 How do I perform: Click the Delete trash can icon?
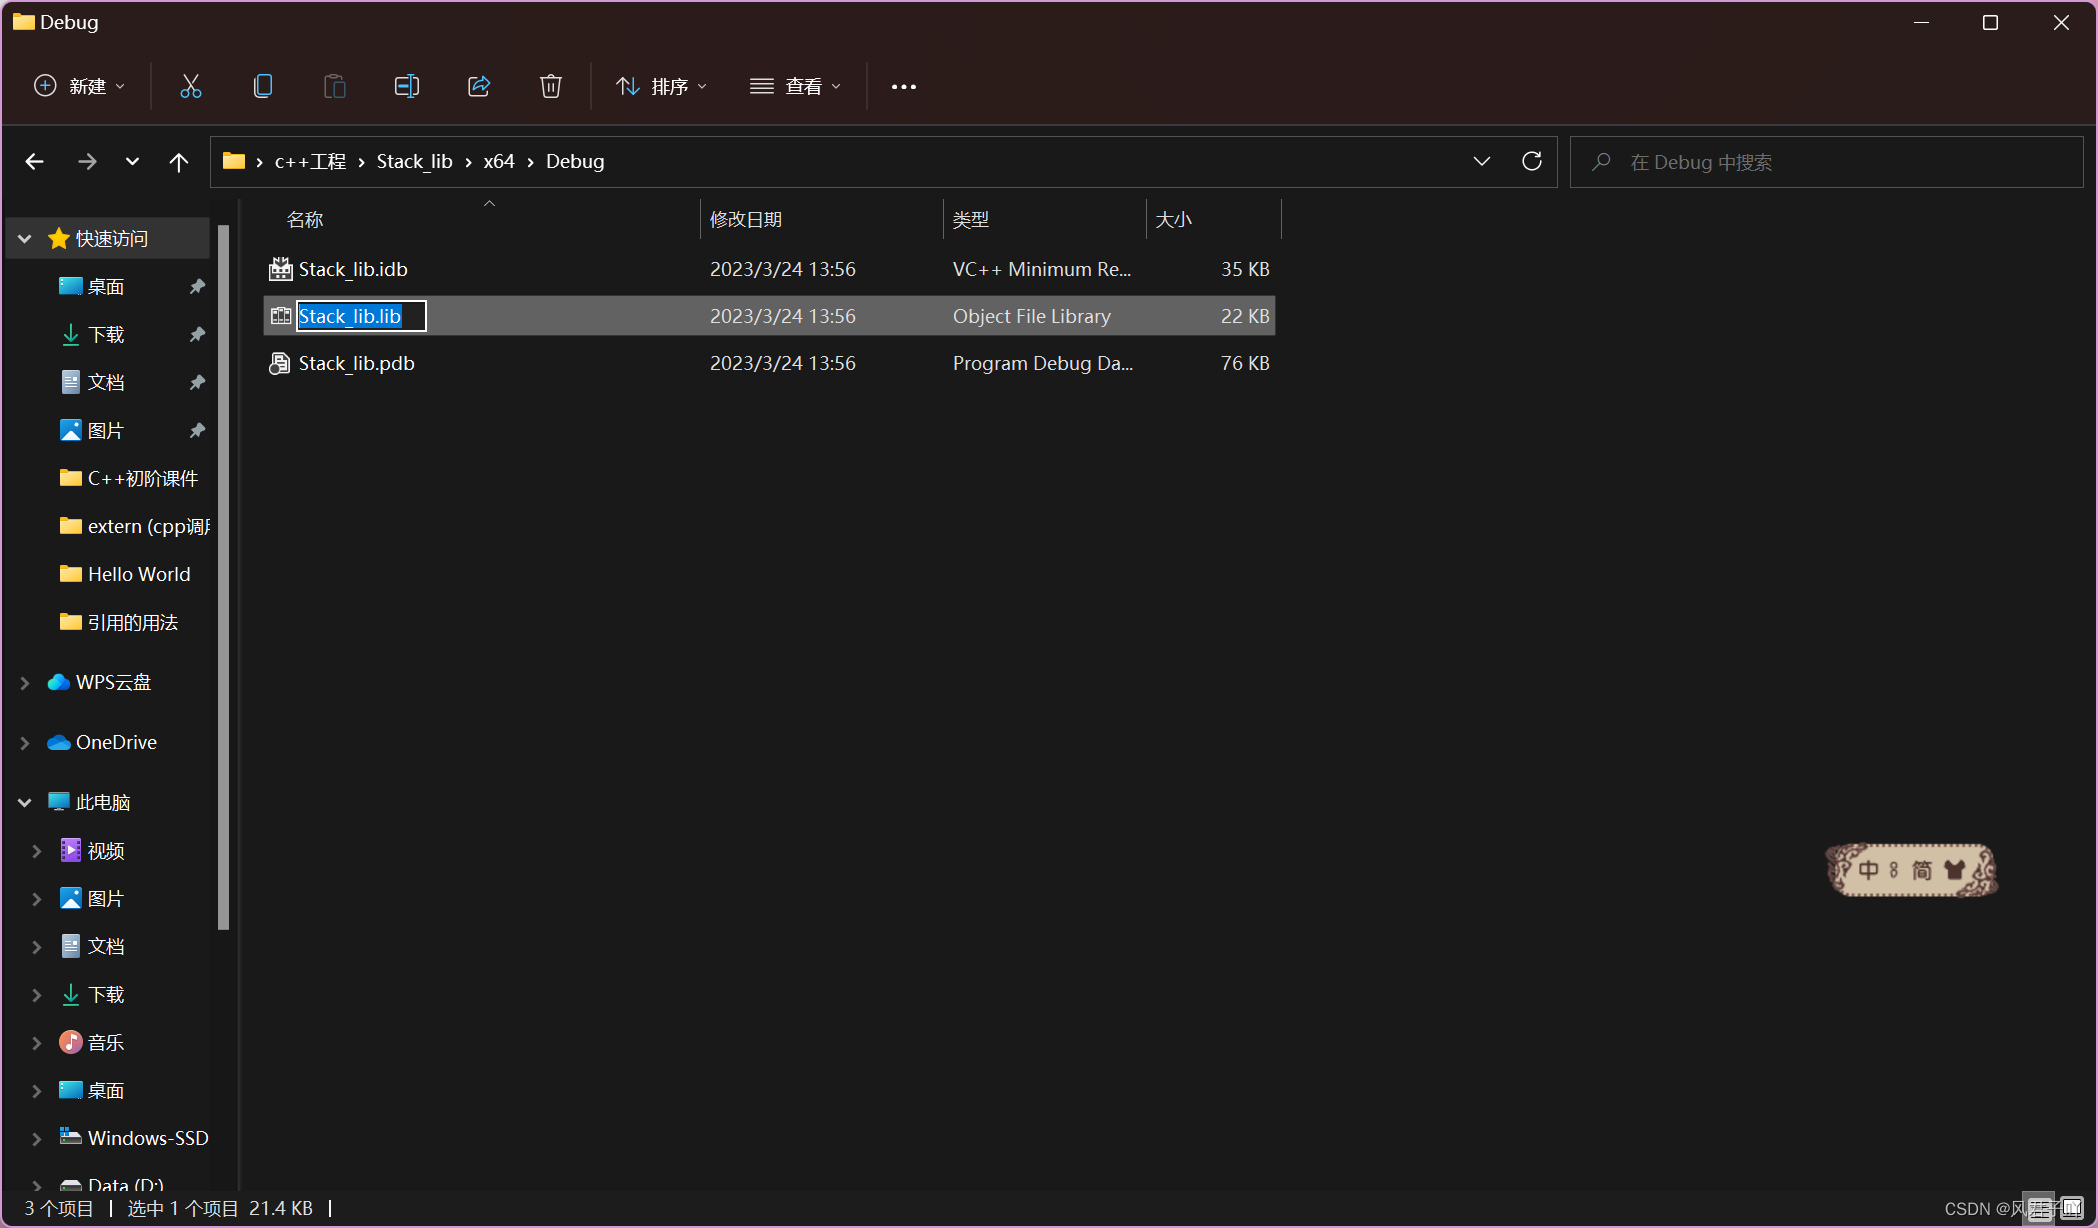550,86
